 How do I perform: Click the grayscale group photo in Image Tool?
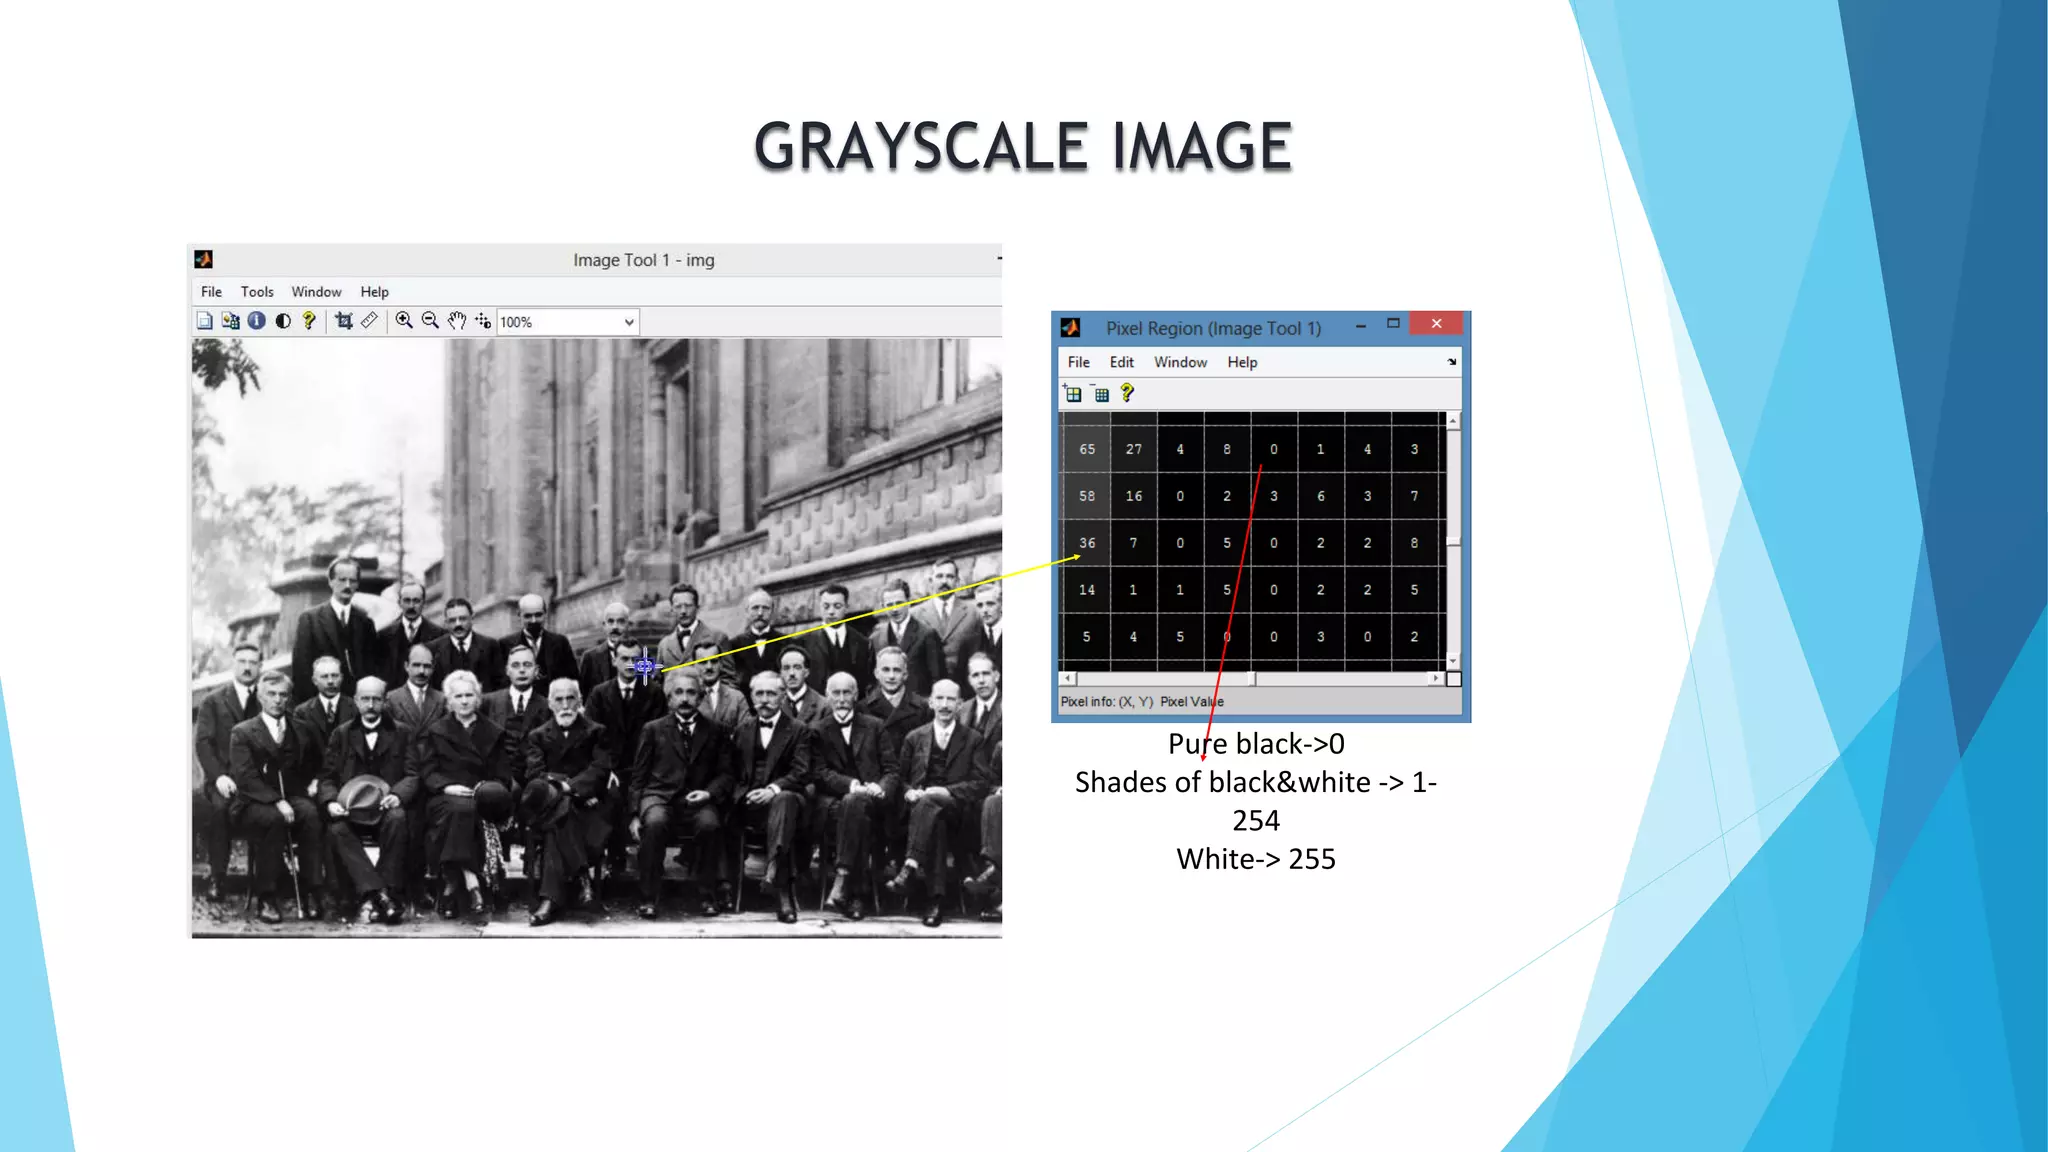pos(597,638)
